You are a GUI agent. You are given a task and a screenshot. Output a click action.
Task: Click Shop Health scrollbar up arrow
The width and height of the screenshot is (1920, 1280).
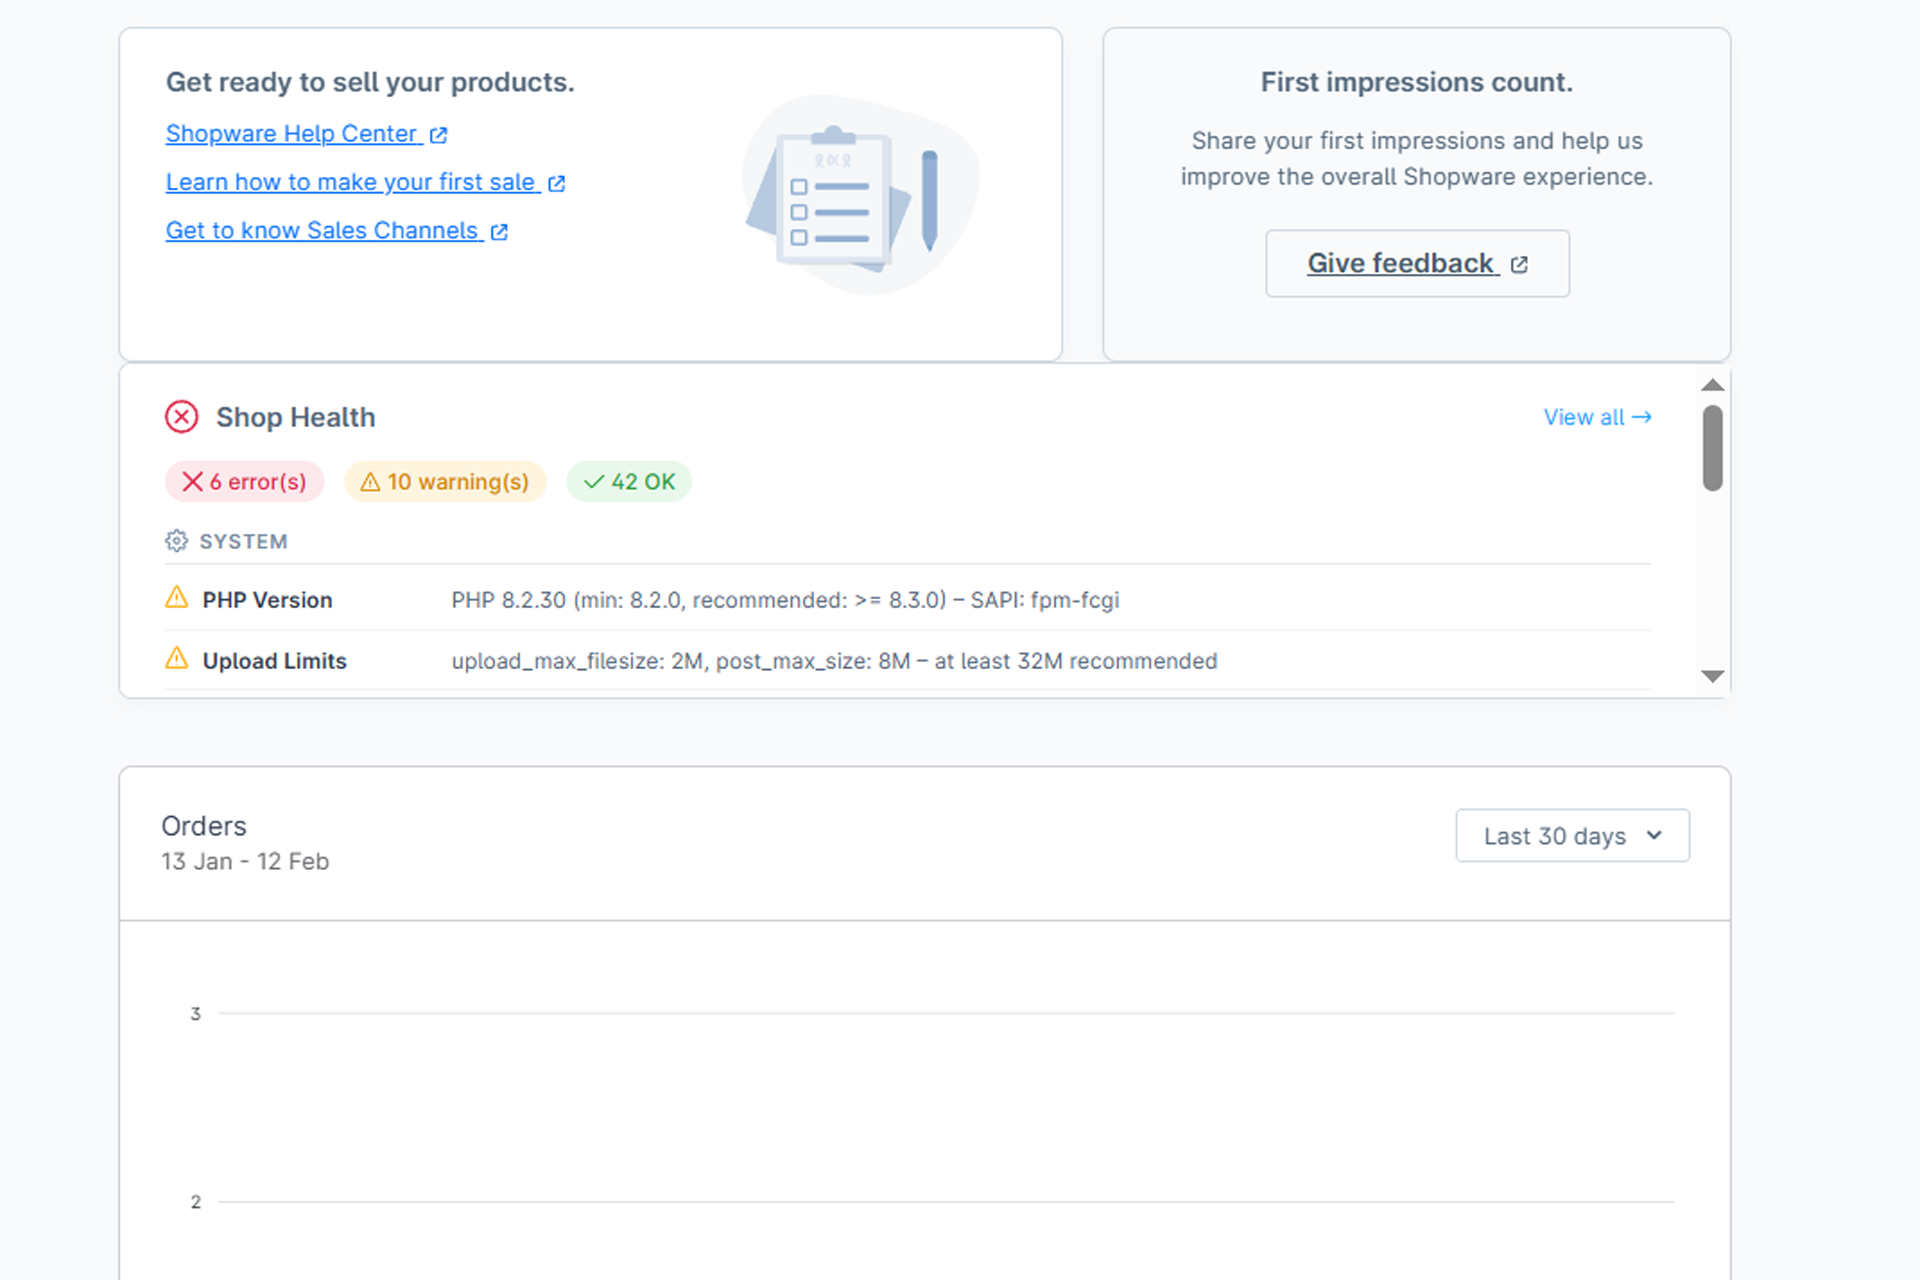click(x=1712, y=385)
